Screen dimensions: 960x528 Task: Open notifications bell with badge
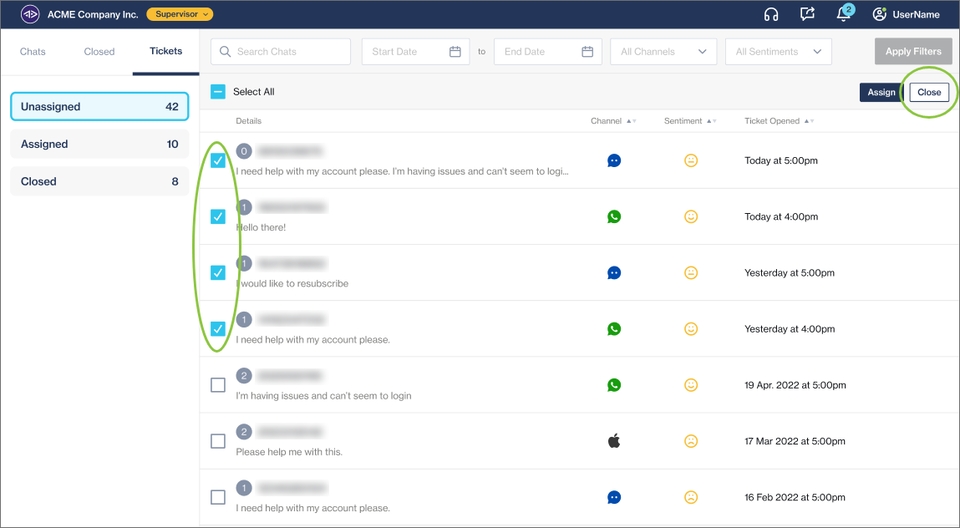coord(844,14)
